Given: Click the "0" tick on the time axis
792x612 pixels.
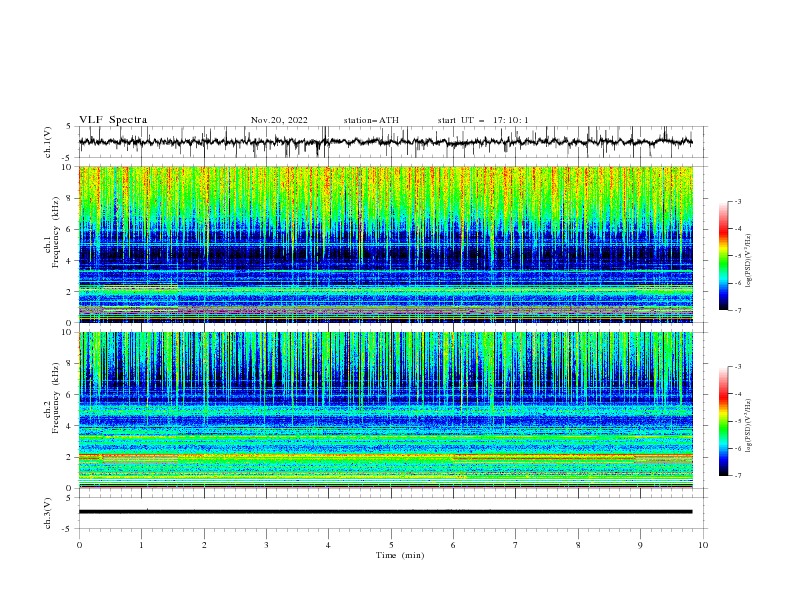Looking at the screenshot, I should pos(79,545).
